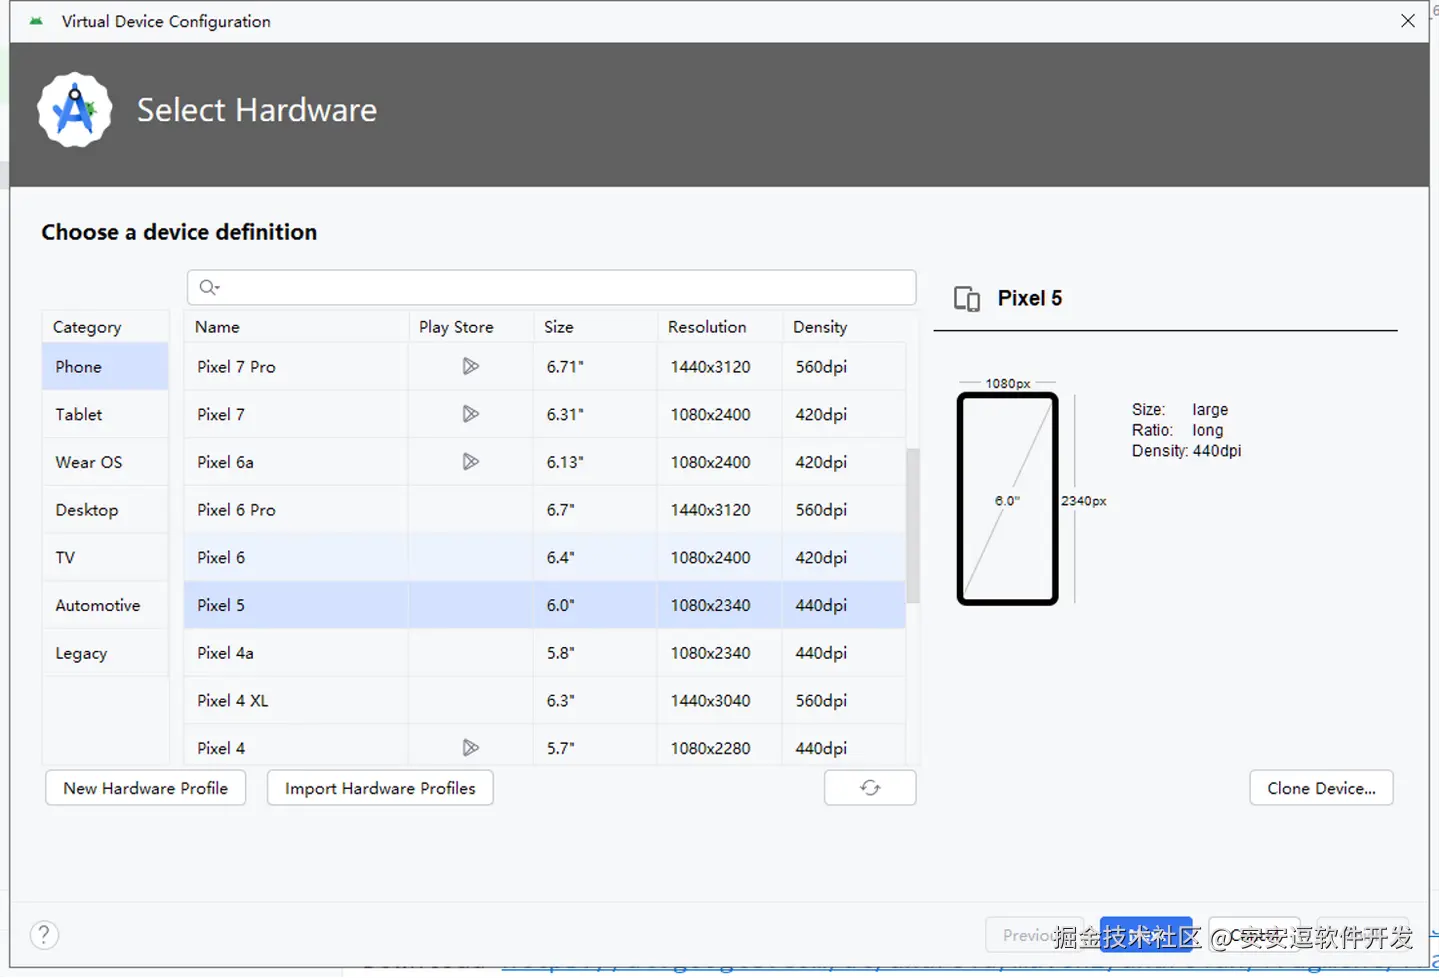Click the Play Store icon for Pixel 4
This screenshot has height=978, width=1440.
pyautogui.click(x=470, y=748)
